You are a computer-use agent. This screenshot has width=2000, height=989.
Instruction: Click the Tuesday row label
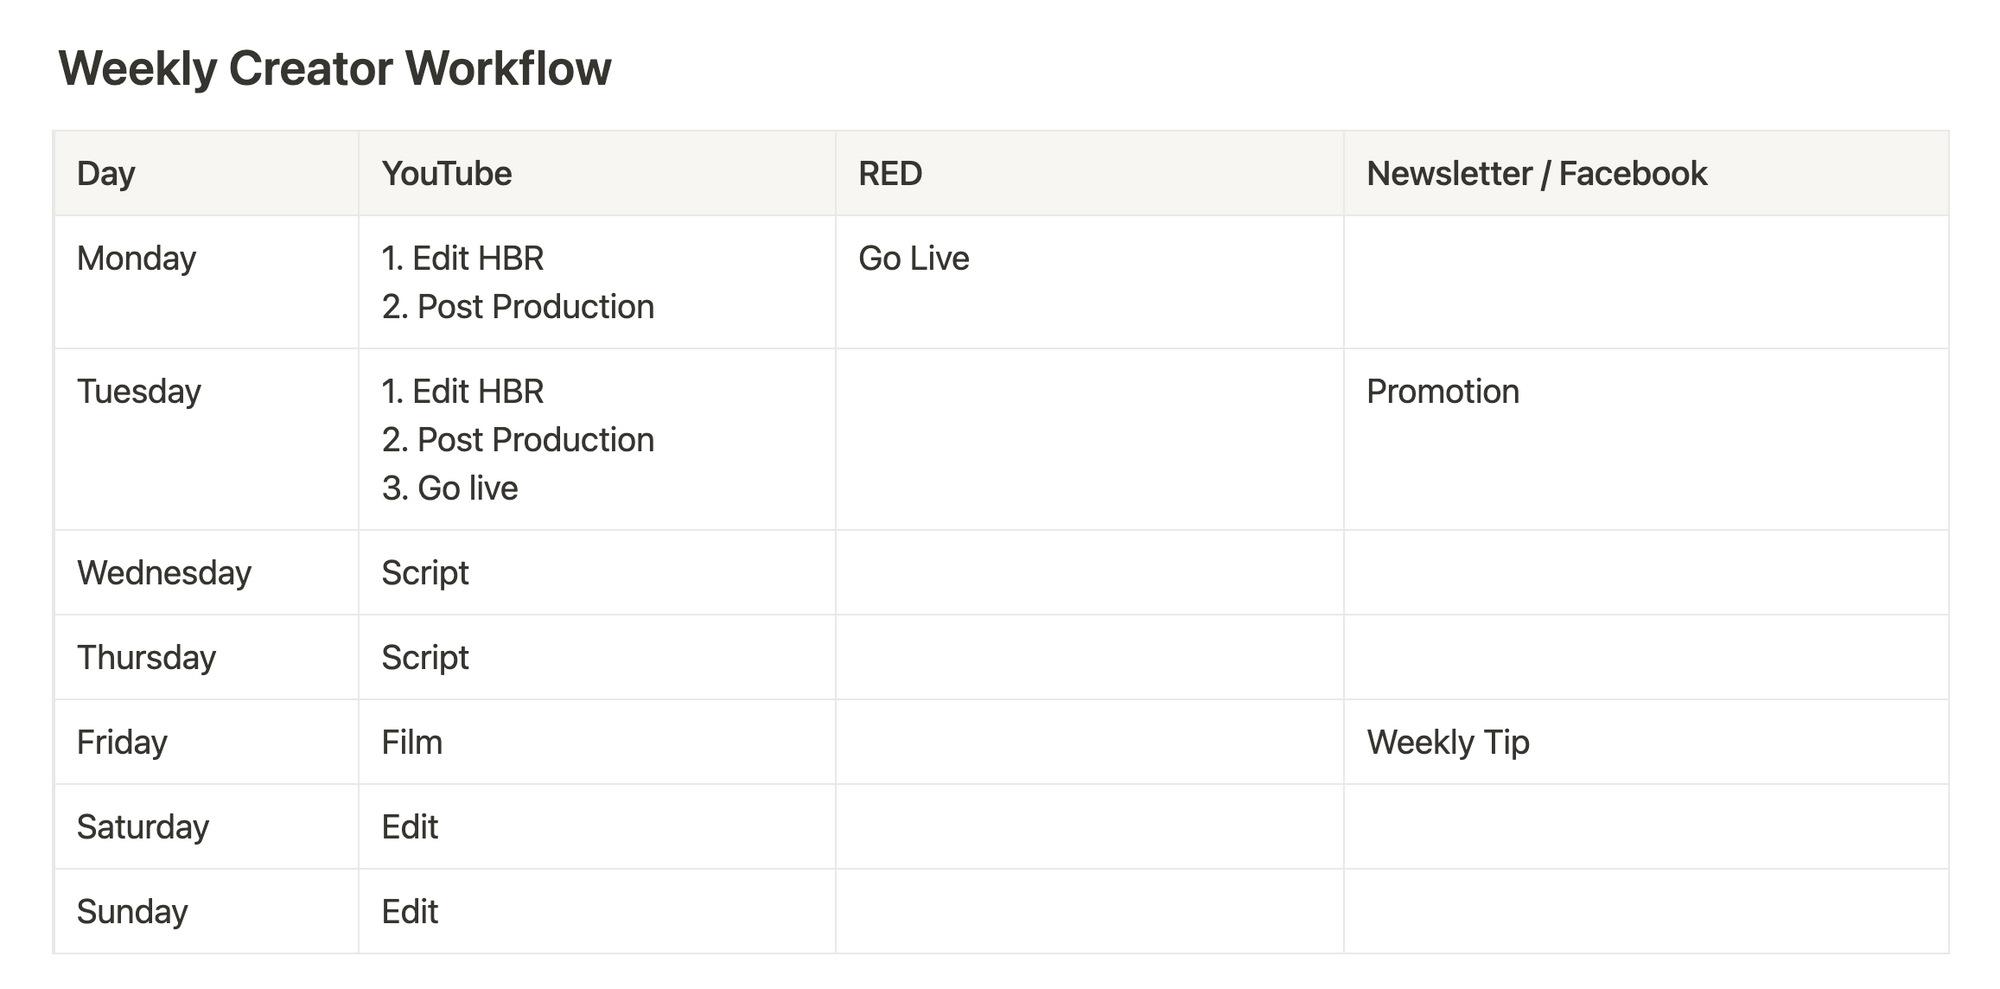(139, 392)
